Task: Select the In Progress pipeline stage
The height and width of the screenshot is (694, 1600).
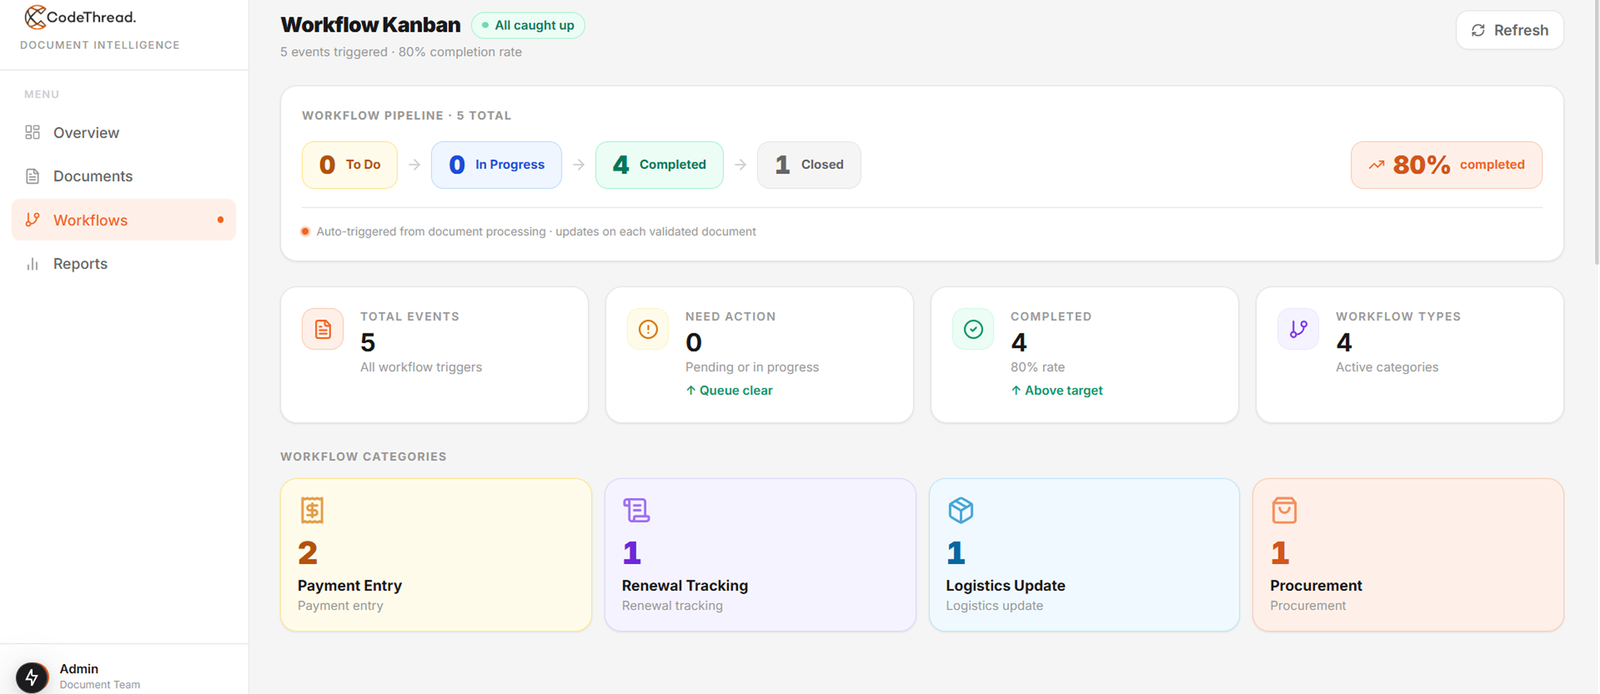Action: [496, 165]
